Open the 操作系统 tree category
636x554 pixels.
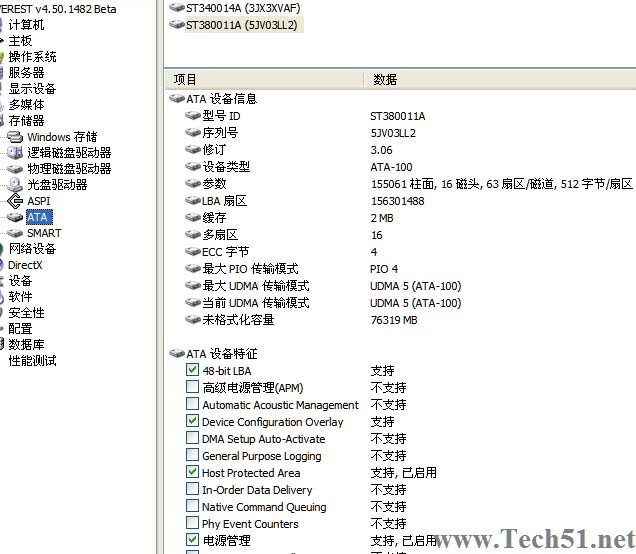tap(32, 57)
